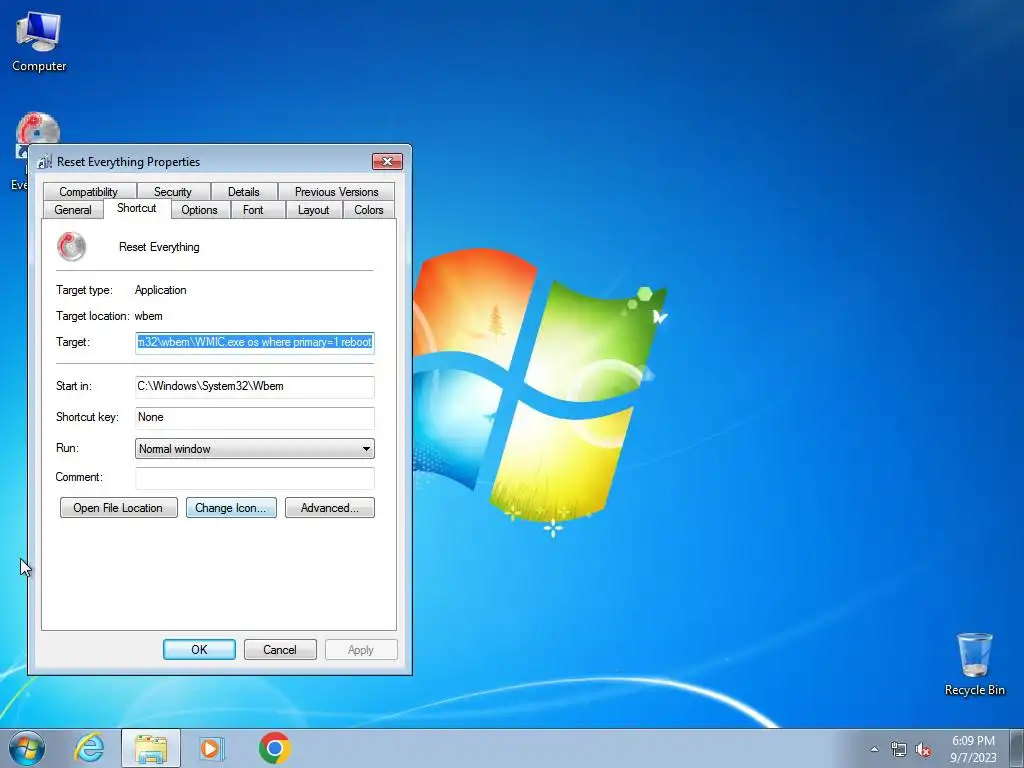Switch to the Font tab
The image size is (1024, 768).
(253, 210)
